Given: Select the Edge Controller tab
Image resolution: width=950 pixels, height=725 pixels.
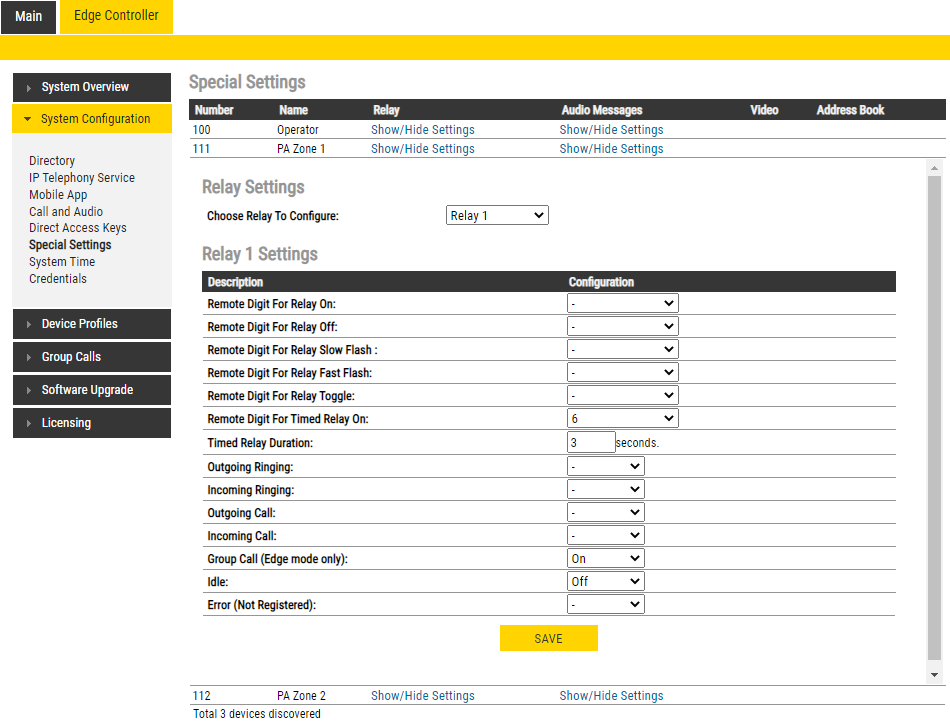Looking at the screenshot, I should [116, 16].
